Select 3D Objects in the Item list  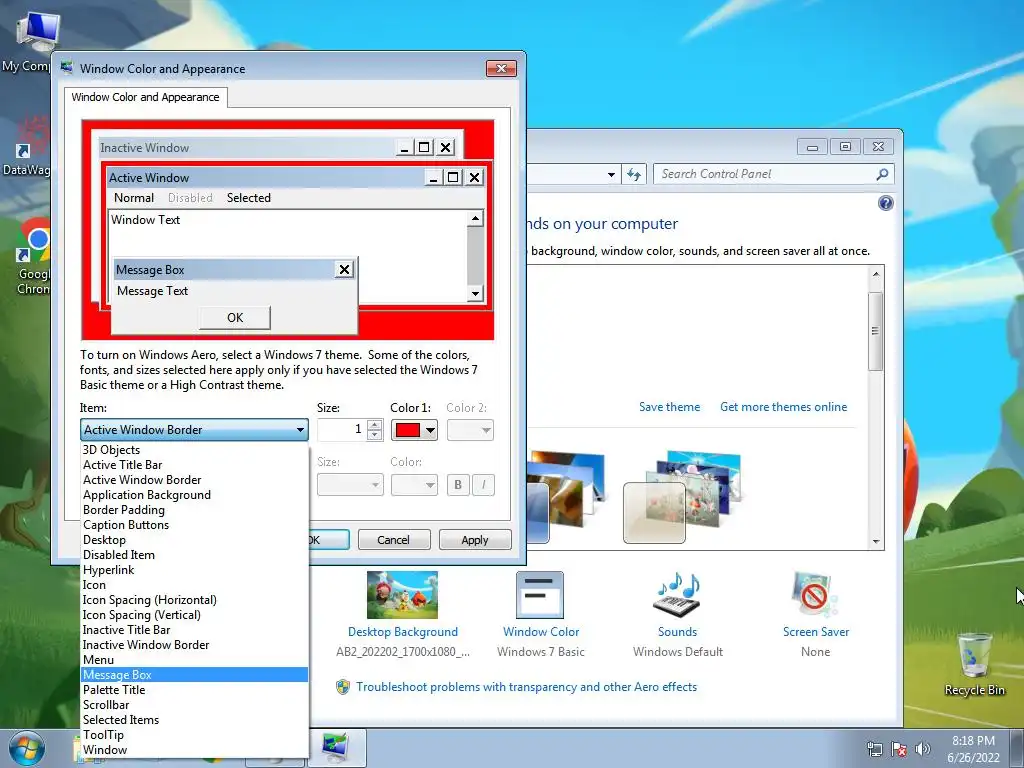click(x=195, y=449)
